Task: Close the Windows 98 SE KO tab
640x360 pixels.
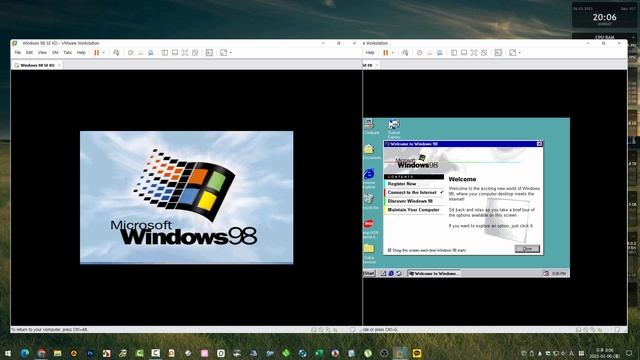Action: pyautogui.click(x=59, y=65)
